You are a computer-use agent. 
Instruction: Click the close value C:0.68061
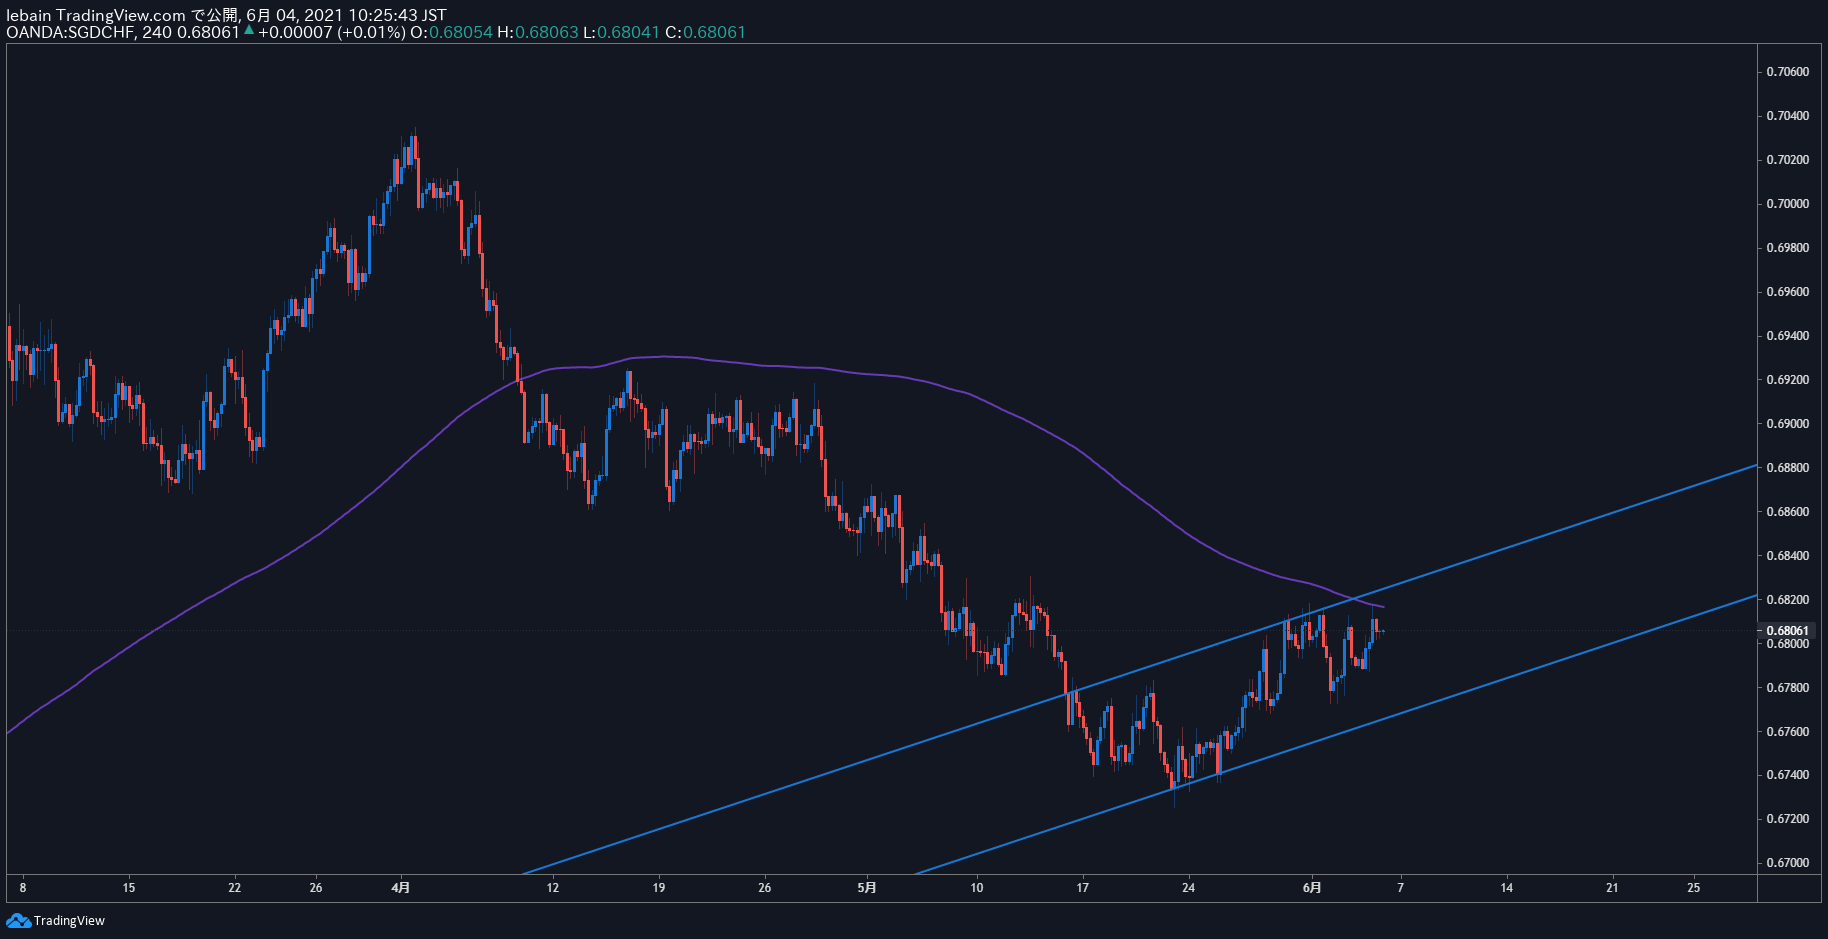click(x=706, y=32)
